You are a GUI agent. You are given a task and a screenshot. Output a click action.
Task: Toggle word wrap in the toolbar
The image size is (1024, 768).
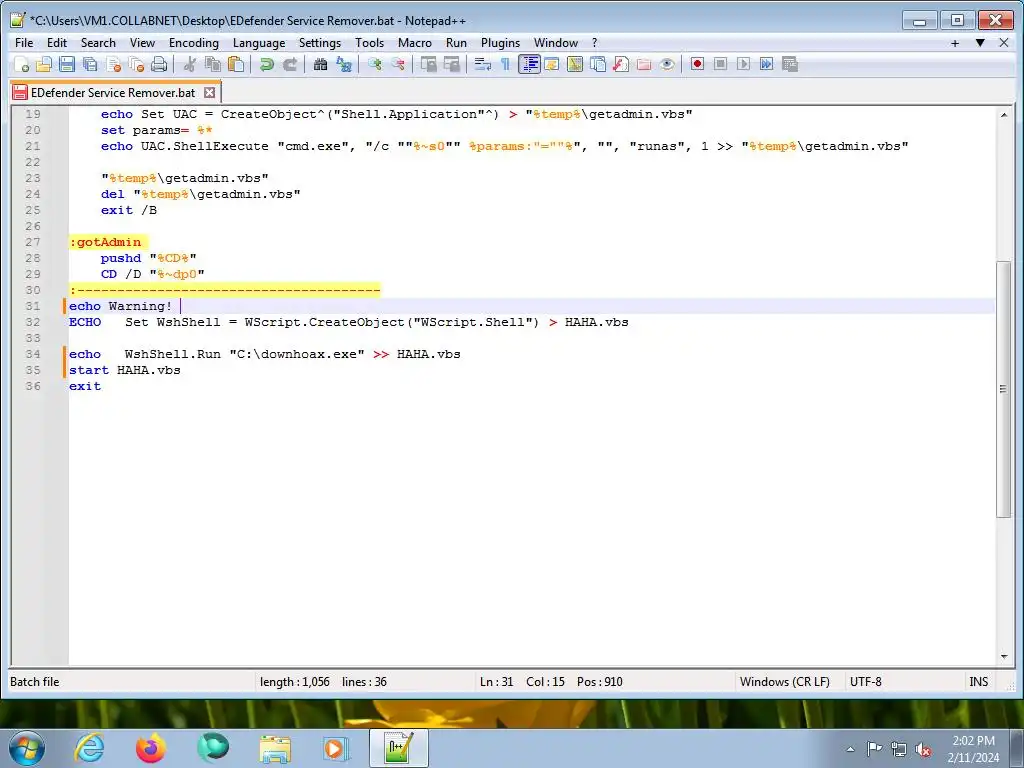coord(482,64)
